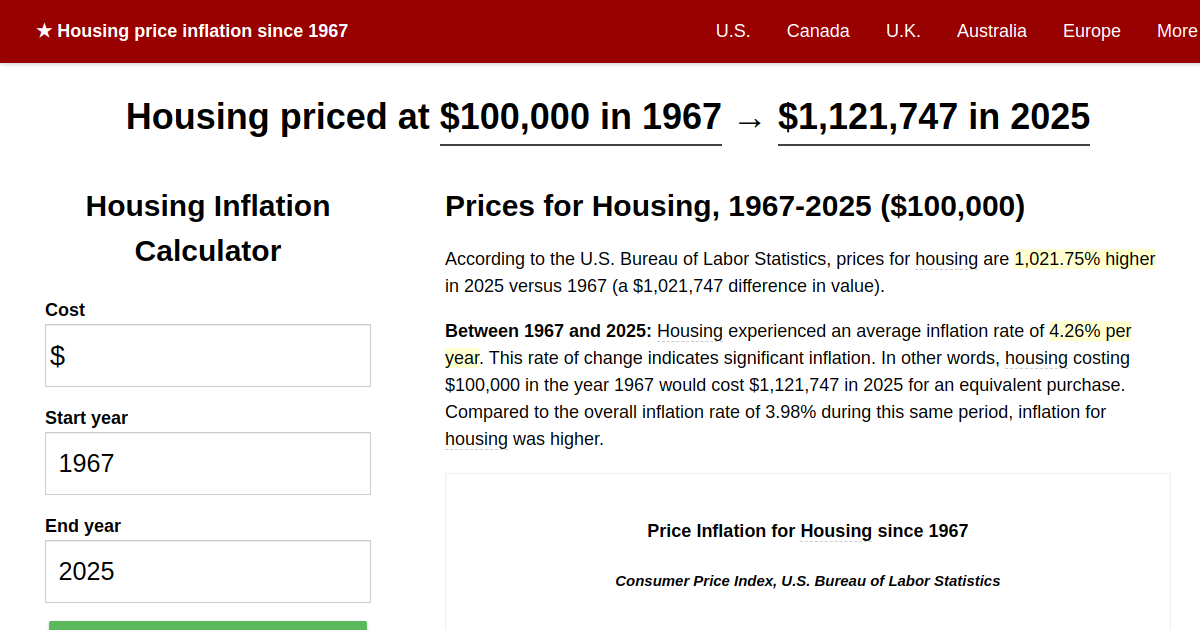Open the Australia inflation page
The width and height of the screenshot is (1200, 630).
click(x=991, y=31)
